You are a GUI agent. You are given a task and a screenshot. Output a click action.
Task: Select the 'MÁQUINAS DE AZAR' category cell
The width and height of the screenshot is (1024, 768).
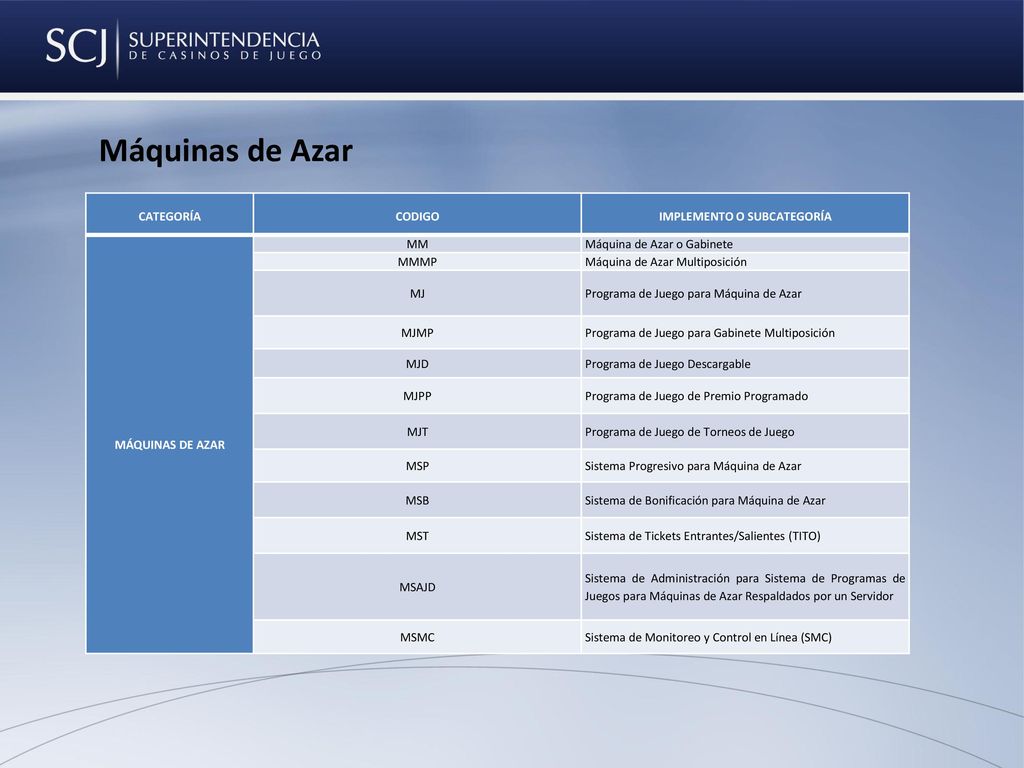(169, 445)
